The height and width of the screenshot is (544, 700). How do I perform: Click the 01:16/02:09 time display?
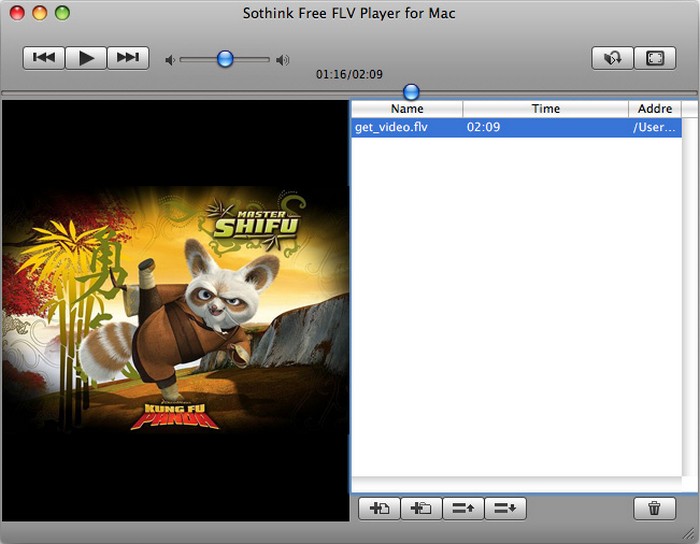(x=349, y=74)
